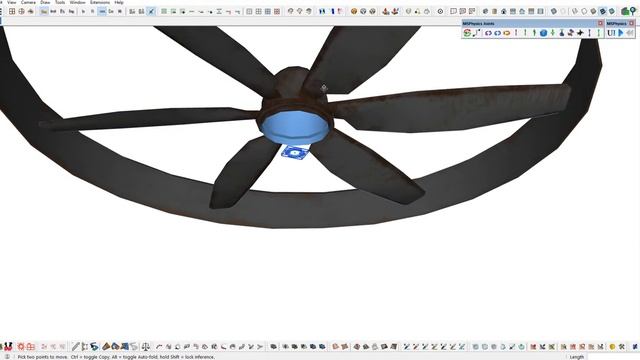Image resolution: width=640 pixels, height=360 pixels.
Task: Click the MSPhysics play simulation button
Action: coord(620,33)
